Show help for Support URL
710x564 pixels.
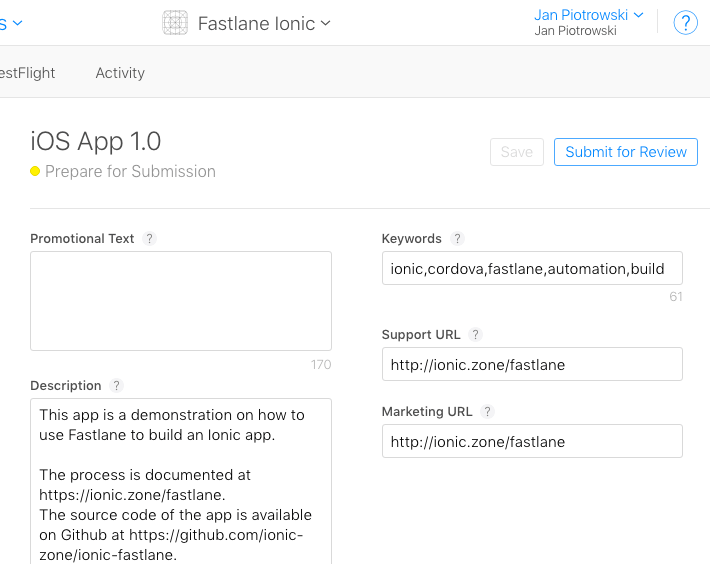(x=475, y=335)
